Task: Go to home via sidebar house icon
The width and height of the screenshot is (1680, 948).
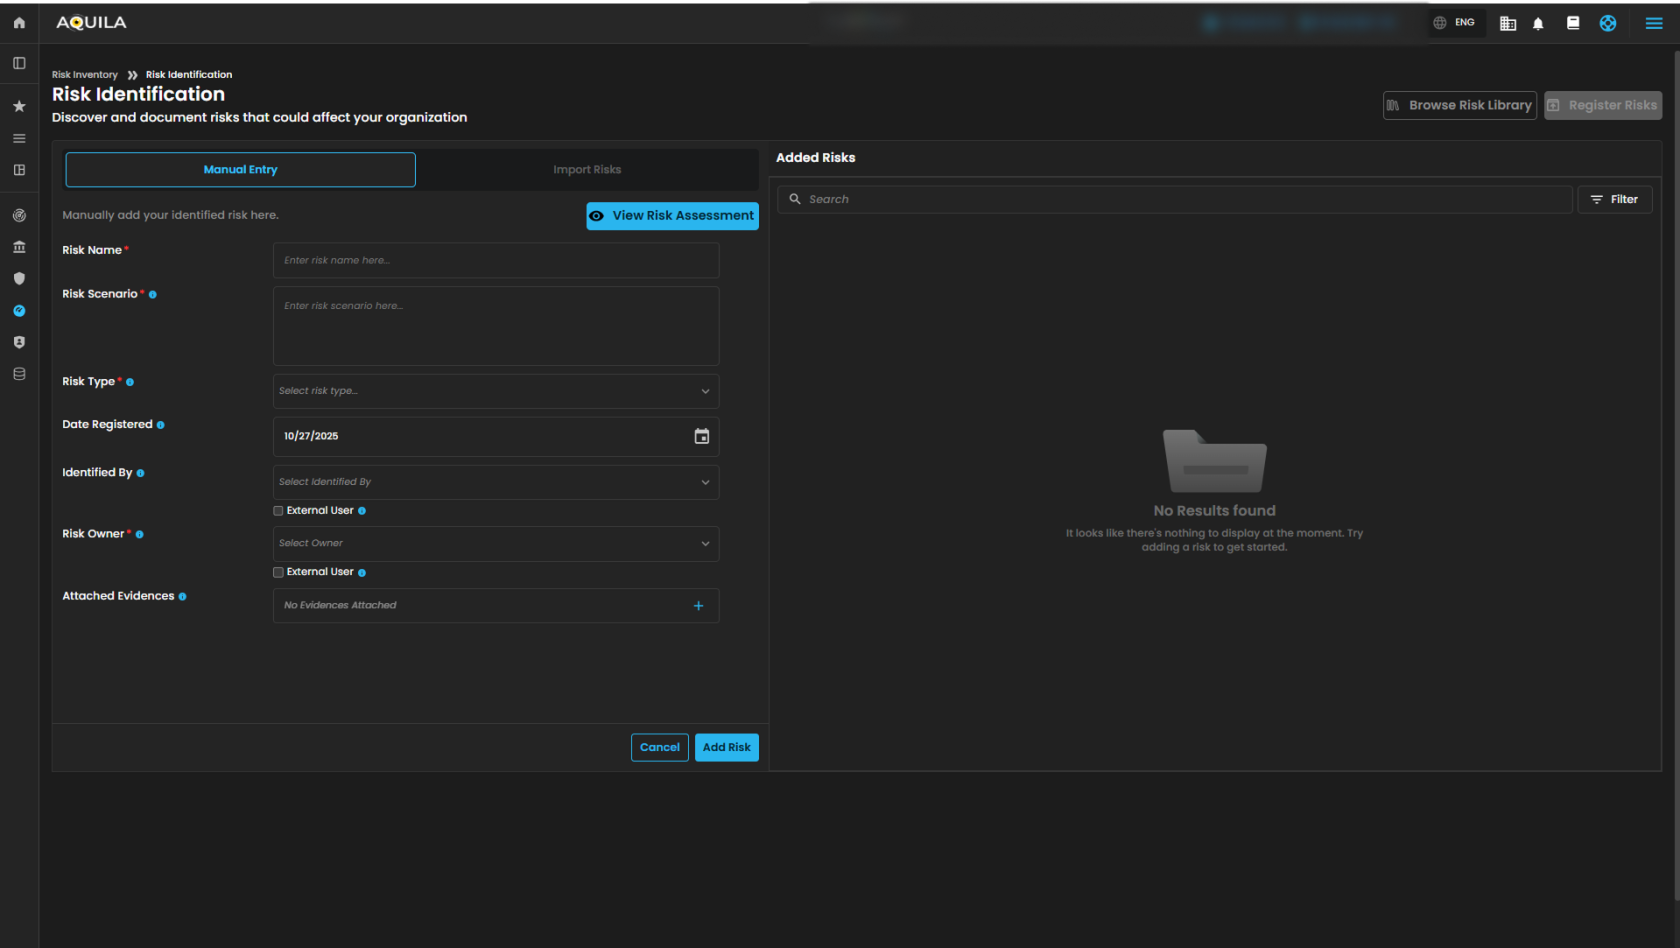Action: click(19, 23)
